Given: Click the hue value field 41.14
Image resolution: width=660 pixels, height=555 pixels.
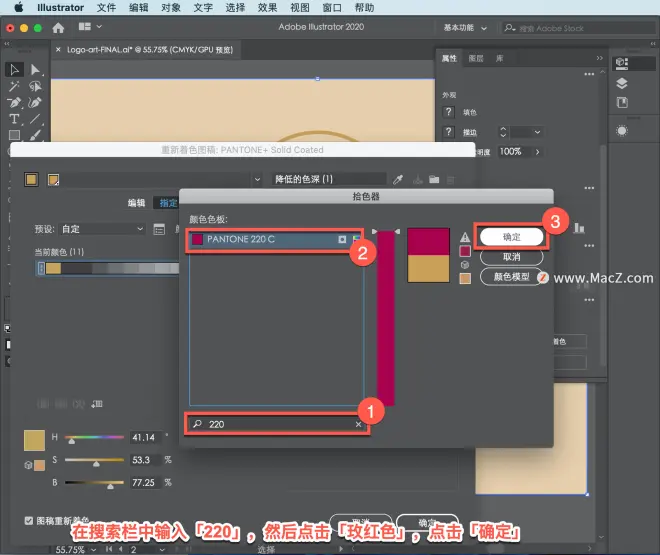Looking at the screenshot, I should 145,438.
